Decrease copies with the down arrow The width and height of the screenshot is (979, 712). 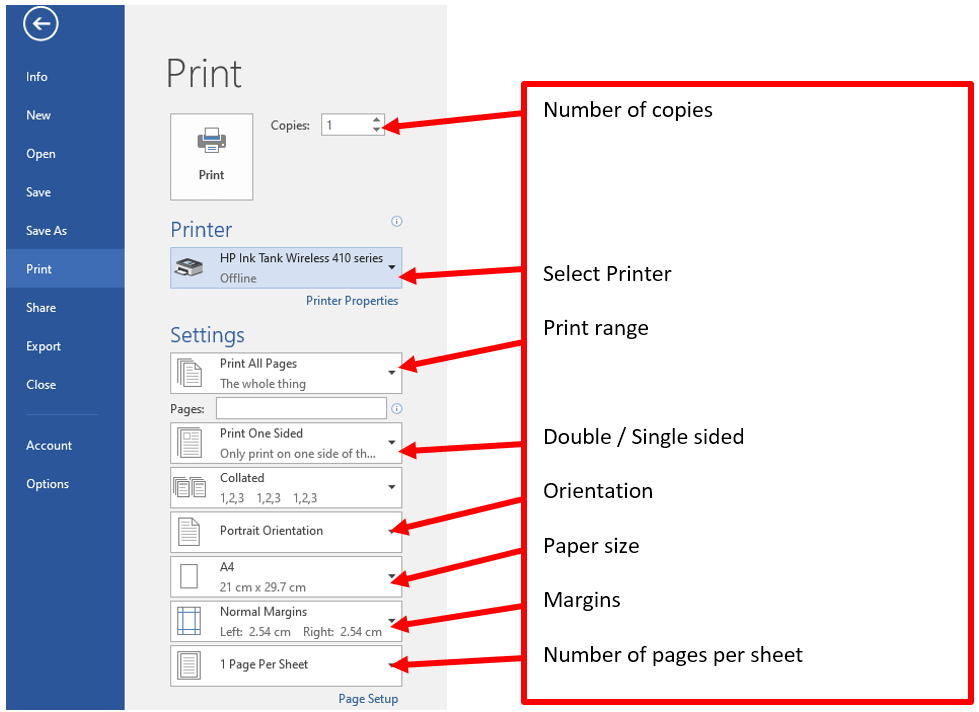[x=376, y=130]
